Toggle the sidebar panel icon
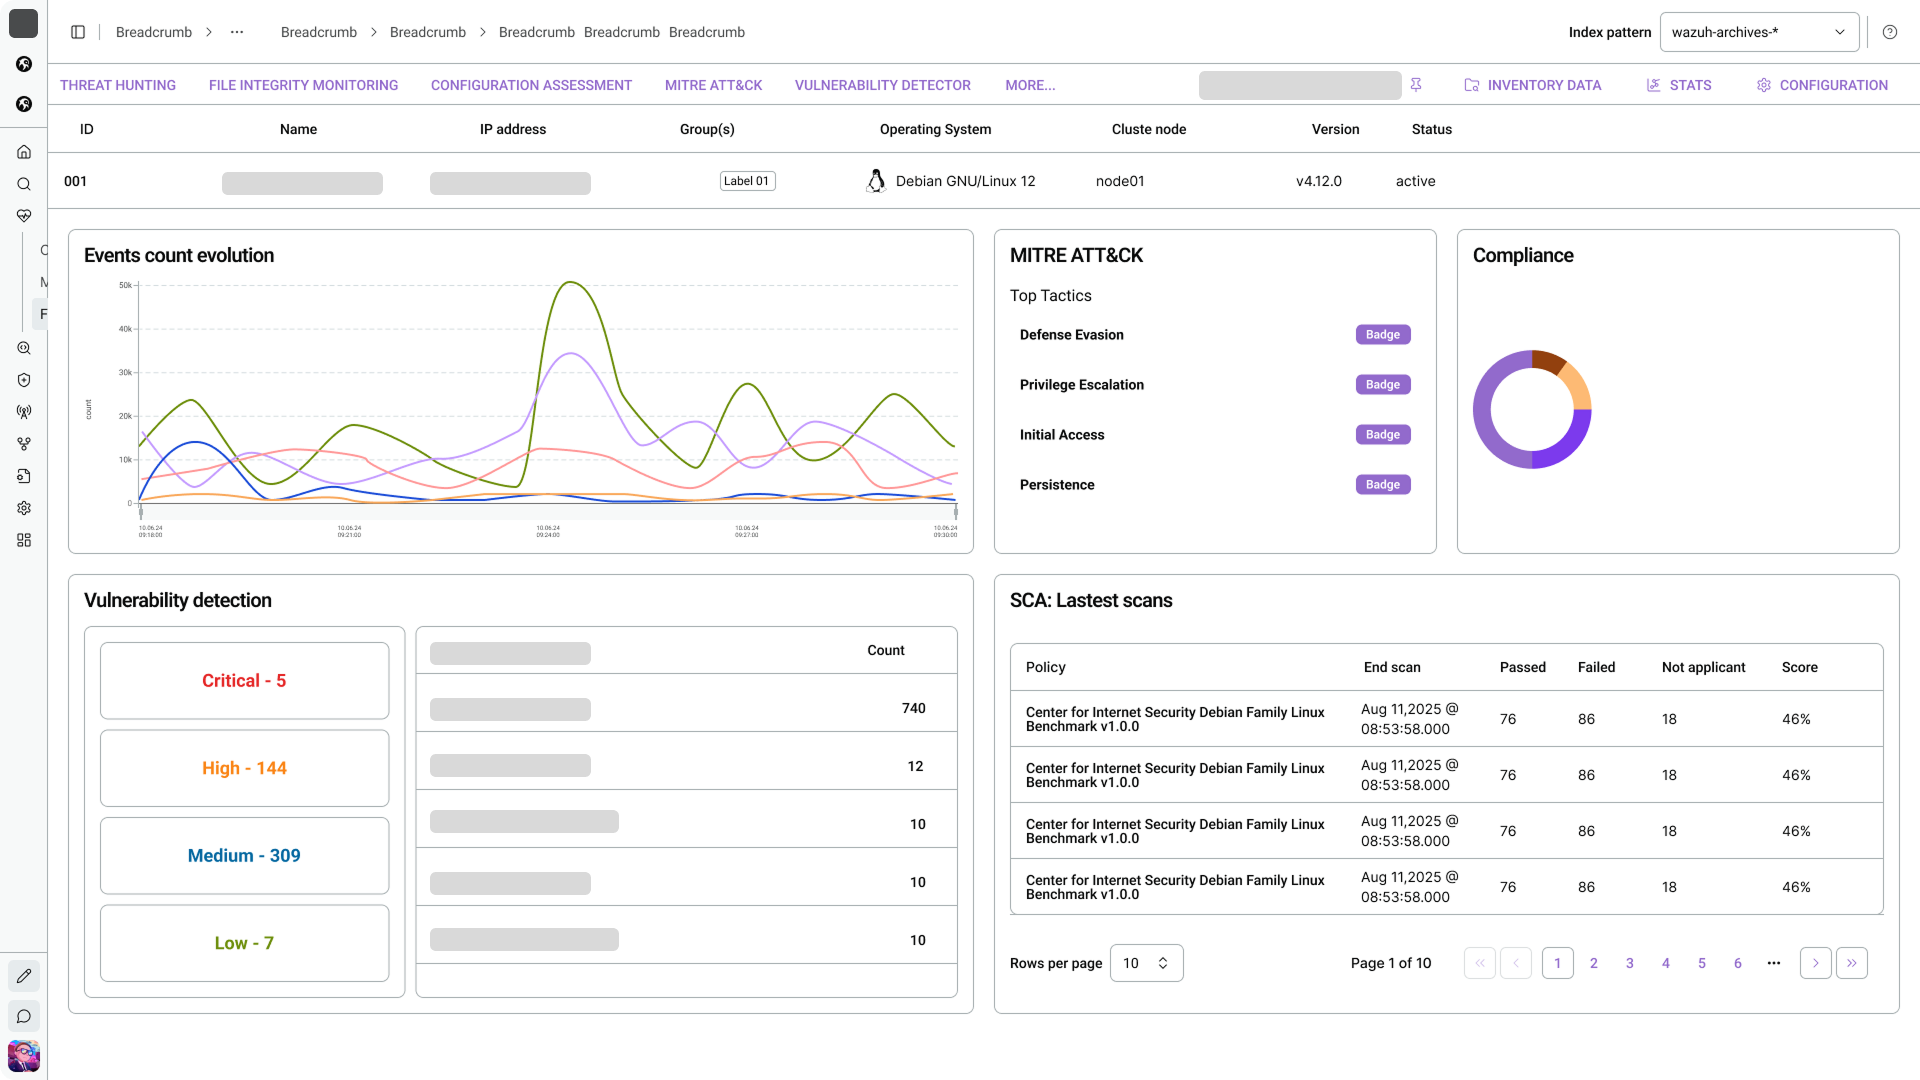Viewport: 1920px width, 1080px height. [78, 32]
